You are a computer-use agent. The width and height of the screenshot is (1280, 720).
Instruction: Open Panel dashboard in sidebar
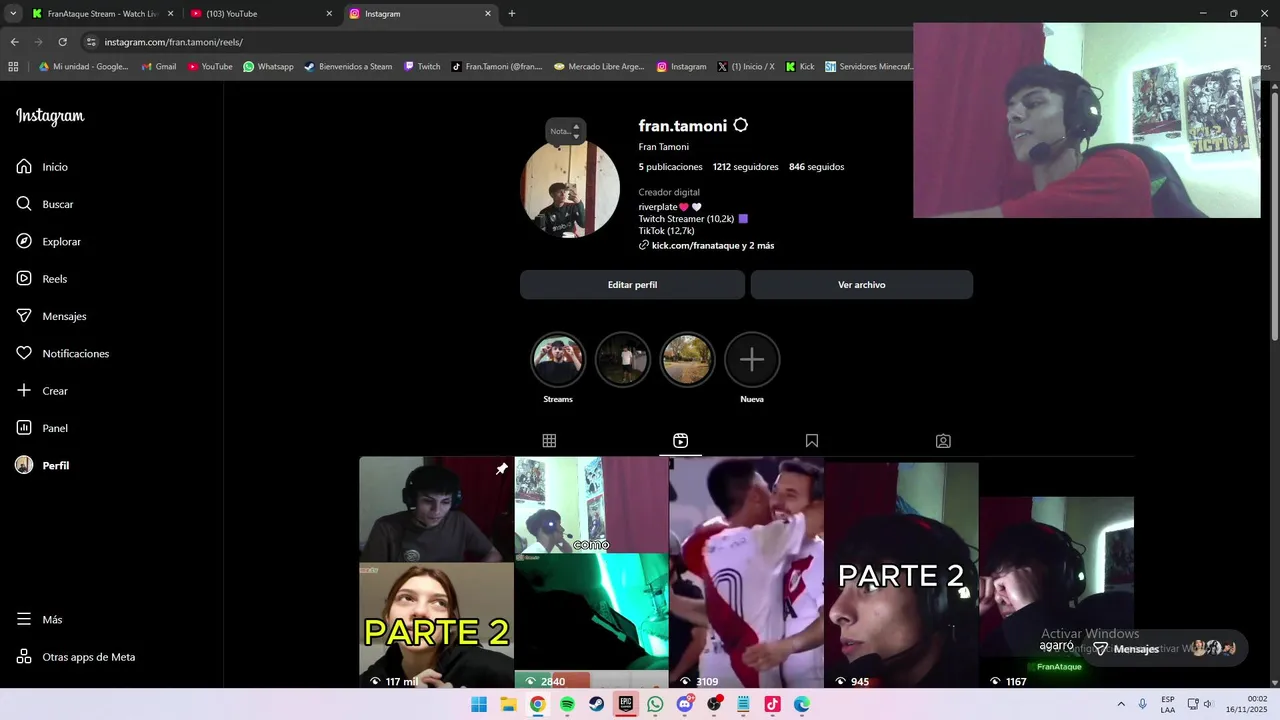(x=42, y=428)
